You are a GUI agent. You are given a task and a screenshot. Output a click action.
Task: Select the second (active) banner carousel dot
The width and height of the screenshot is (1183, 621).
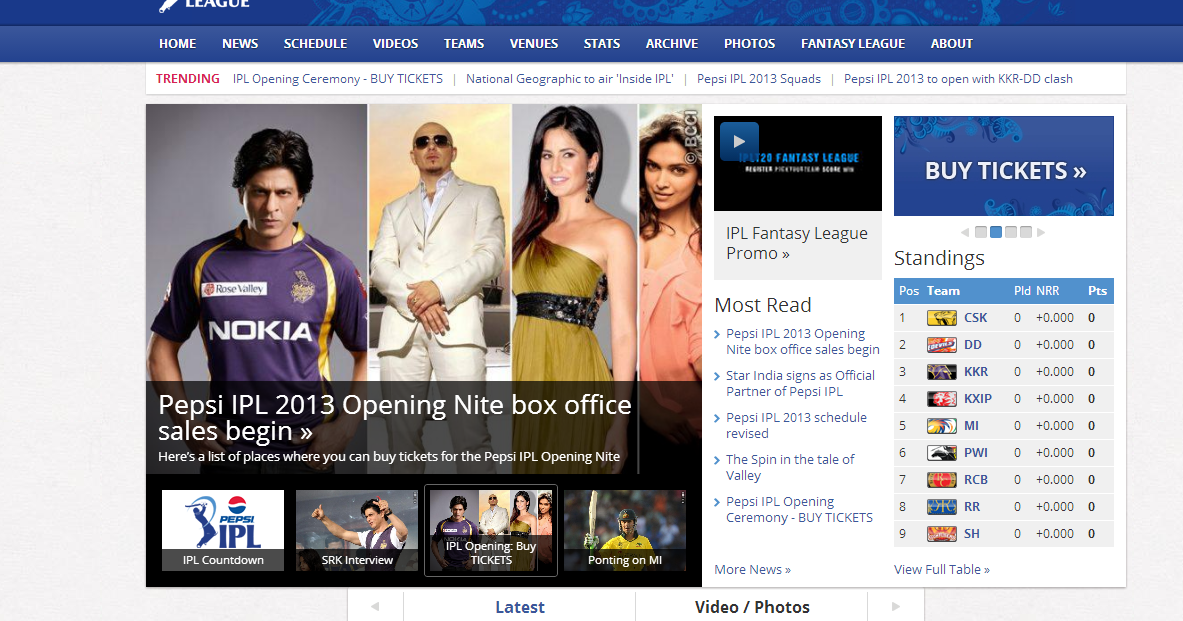coord(996,232)
